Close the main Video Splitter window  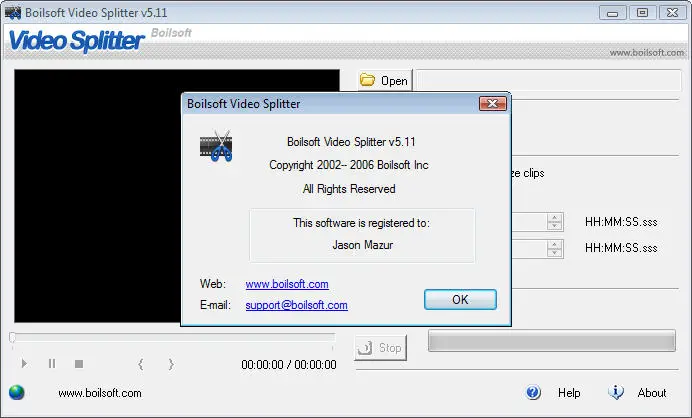(673, 13)
